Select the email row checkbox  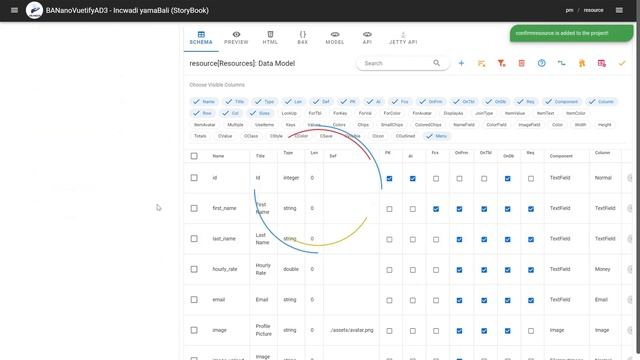194,300
